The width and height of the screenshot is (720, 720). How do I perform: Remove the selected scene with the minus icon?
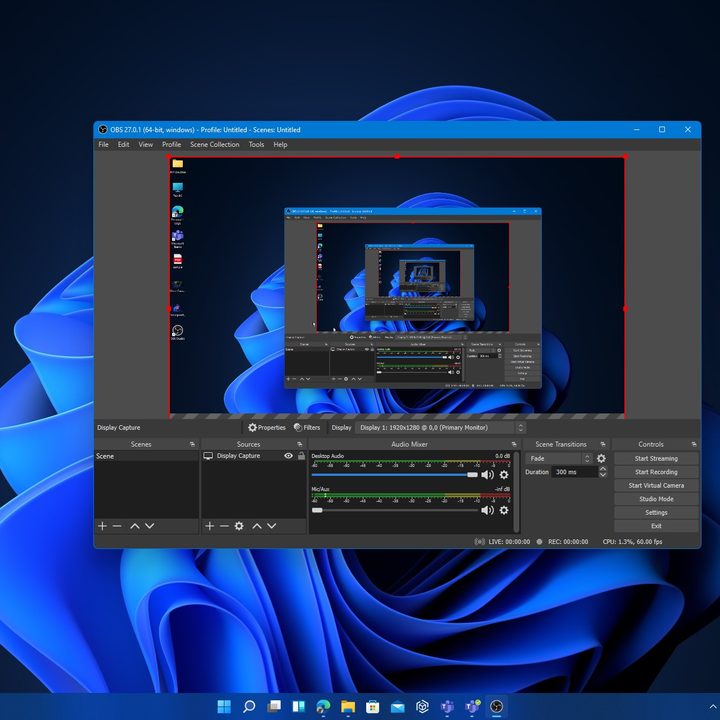pyautogui.click(x=117, y=526)
